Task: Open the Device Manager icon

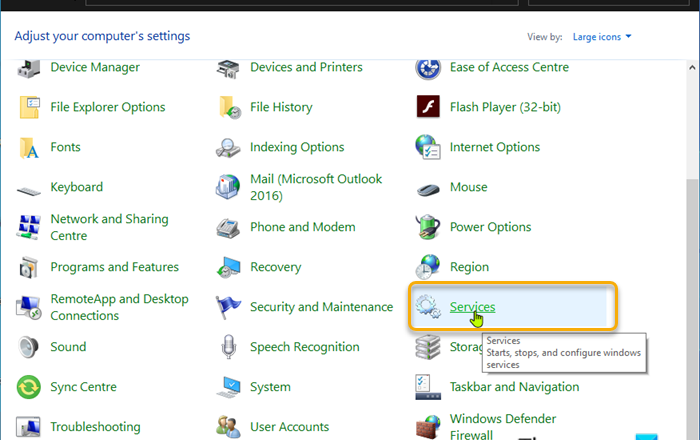Action: pyautogui.click(x=29, y=69)
